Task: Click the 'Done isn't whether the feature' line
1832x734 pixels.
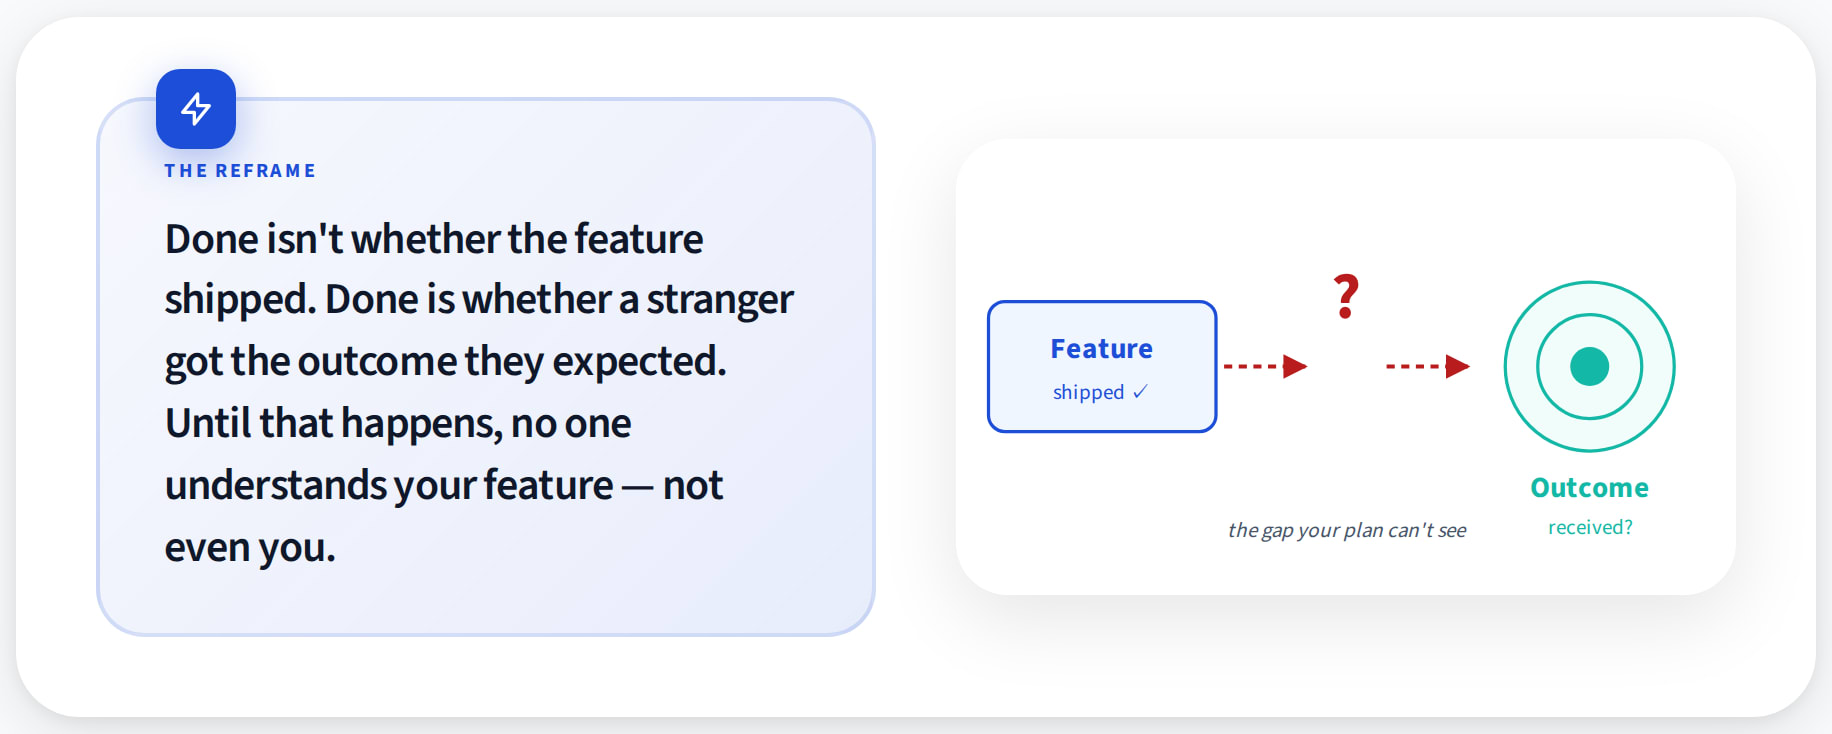Action: tap(434, 239)
